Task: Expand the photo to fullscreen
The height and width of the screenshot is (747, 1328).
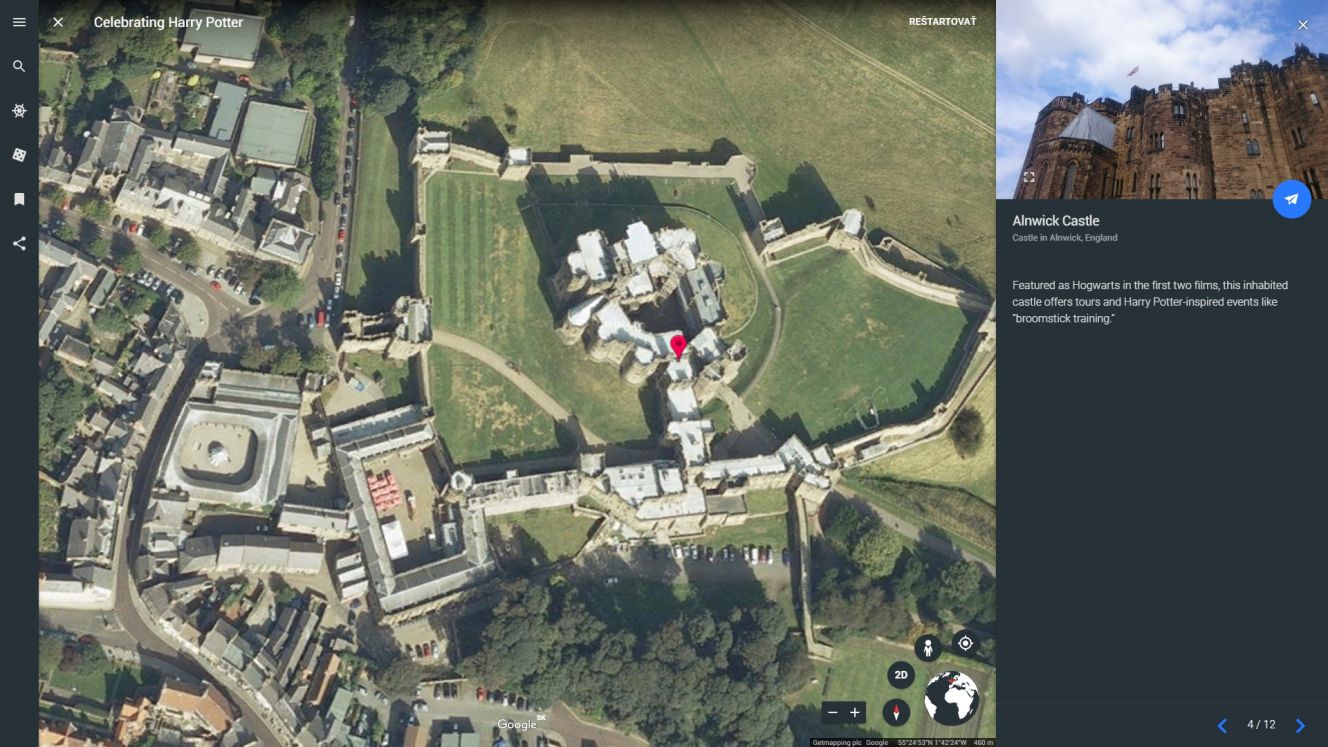Action: point(1028,177)
